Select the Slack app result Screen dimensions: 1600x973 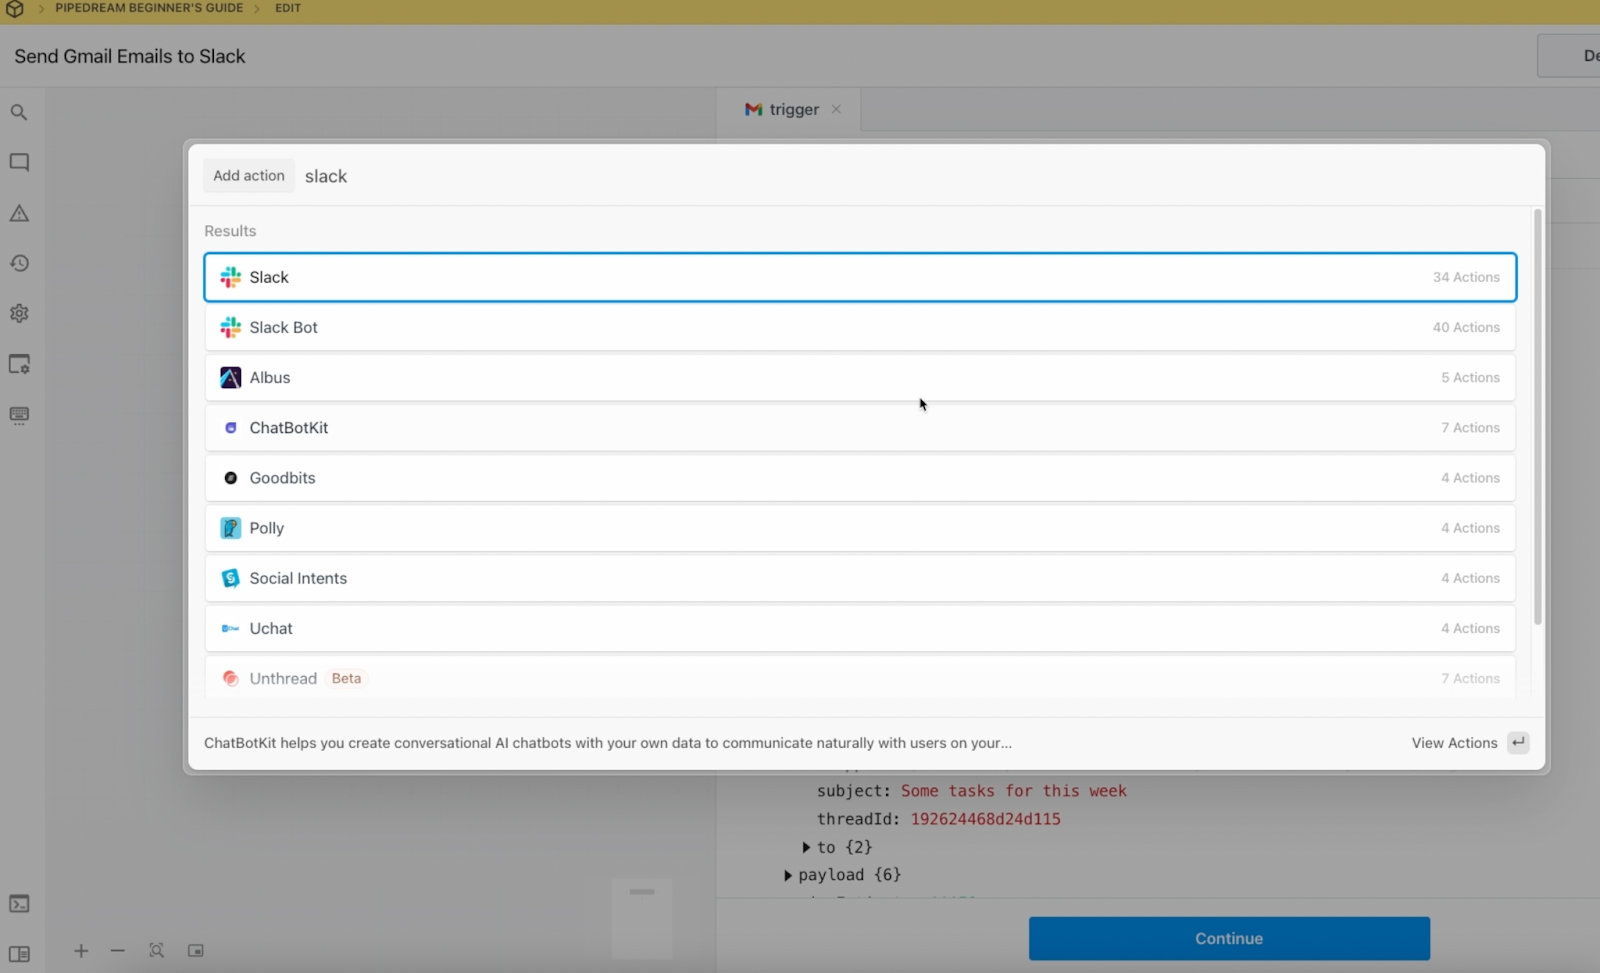pos(860,277)
